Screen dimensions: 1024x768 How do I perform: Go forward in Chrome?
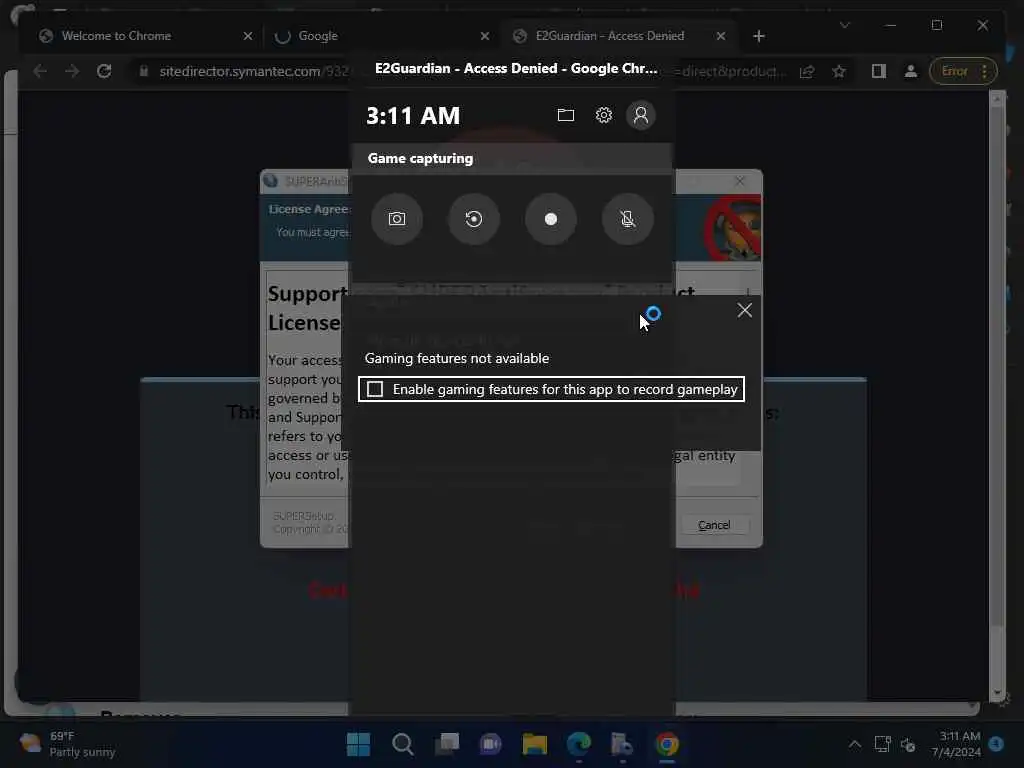pyautogui.click(x=72, y=71)
